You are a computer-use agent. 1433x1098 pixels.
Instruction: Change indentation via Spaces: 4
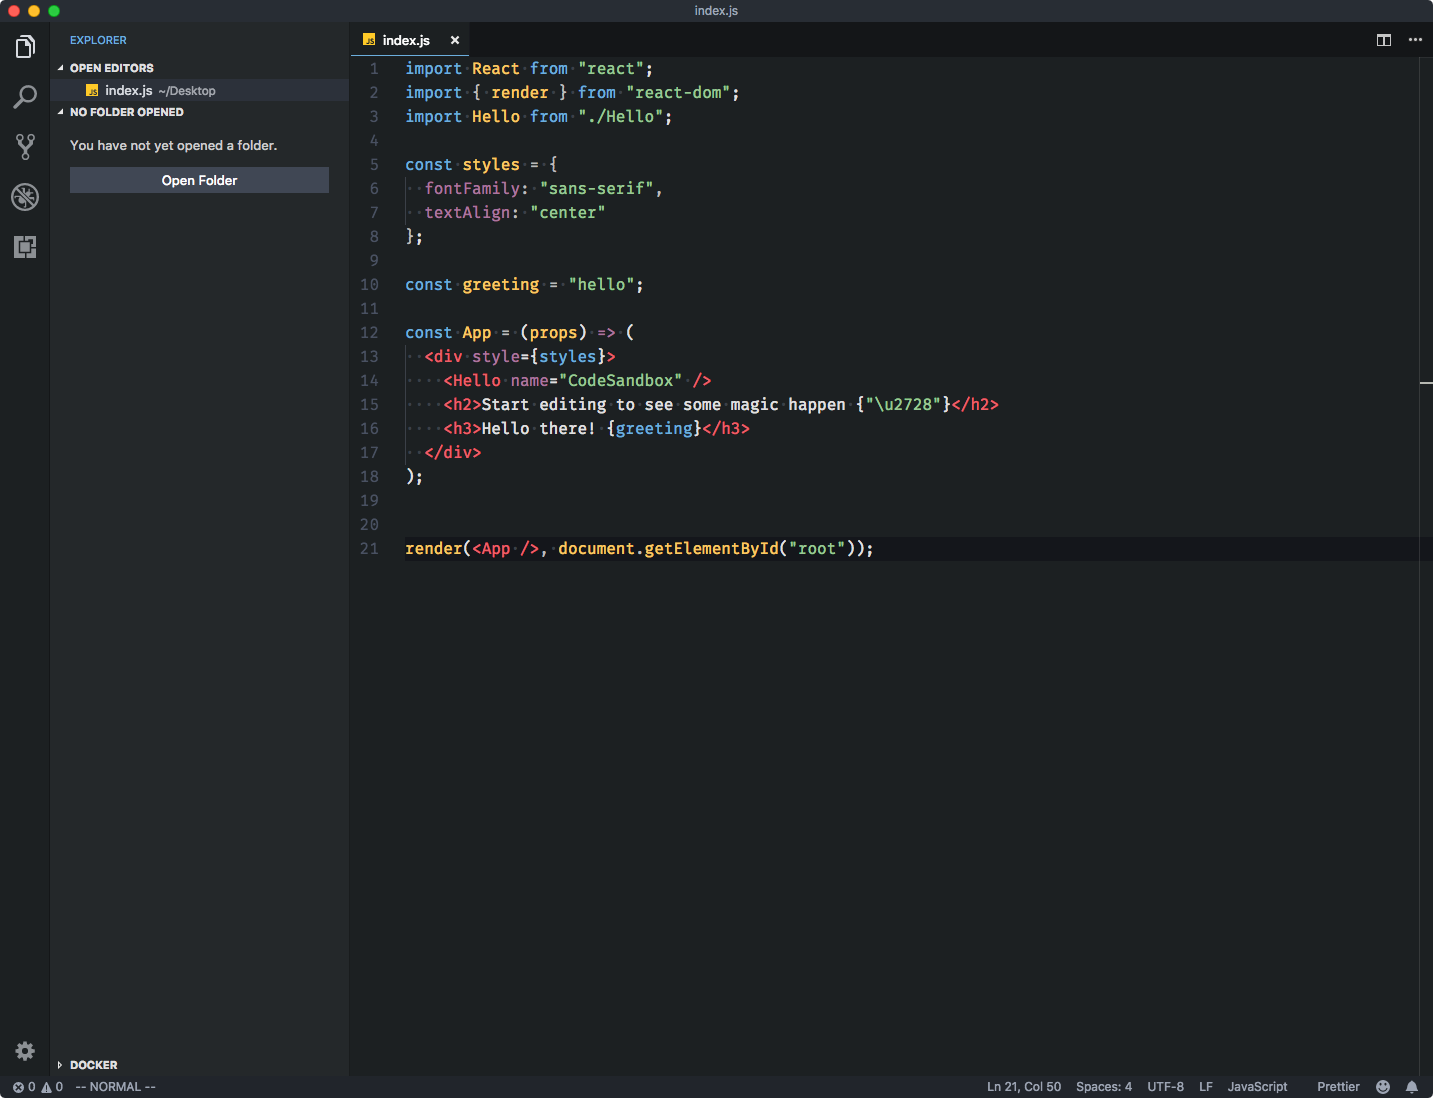(x=1104, y=1087)
